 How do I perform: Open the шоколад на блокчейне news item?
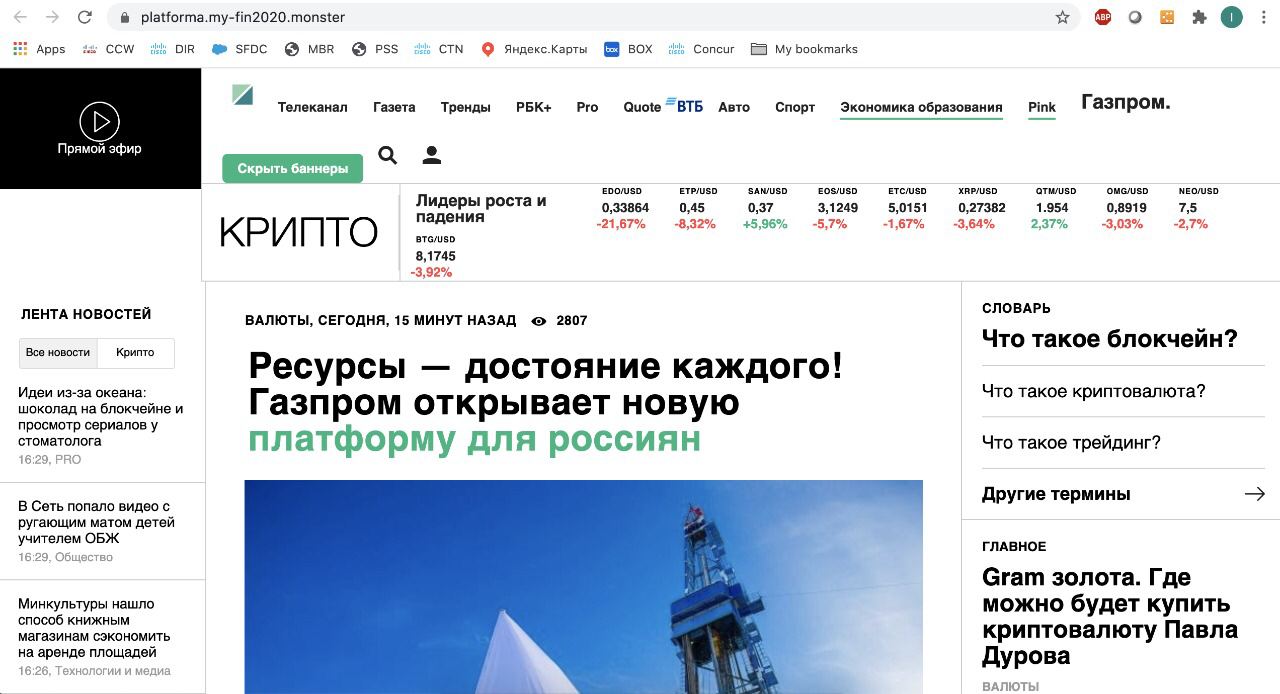(x=101, y=416)
